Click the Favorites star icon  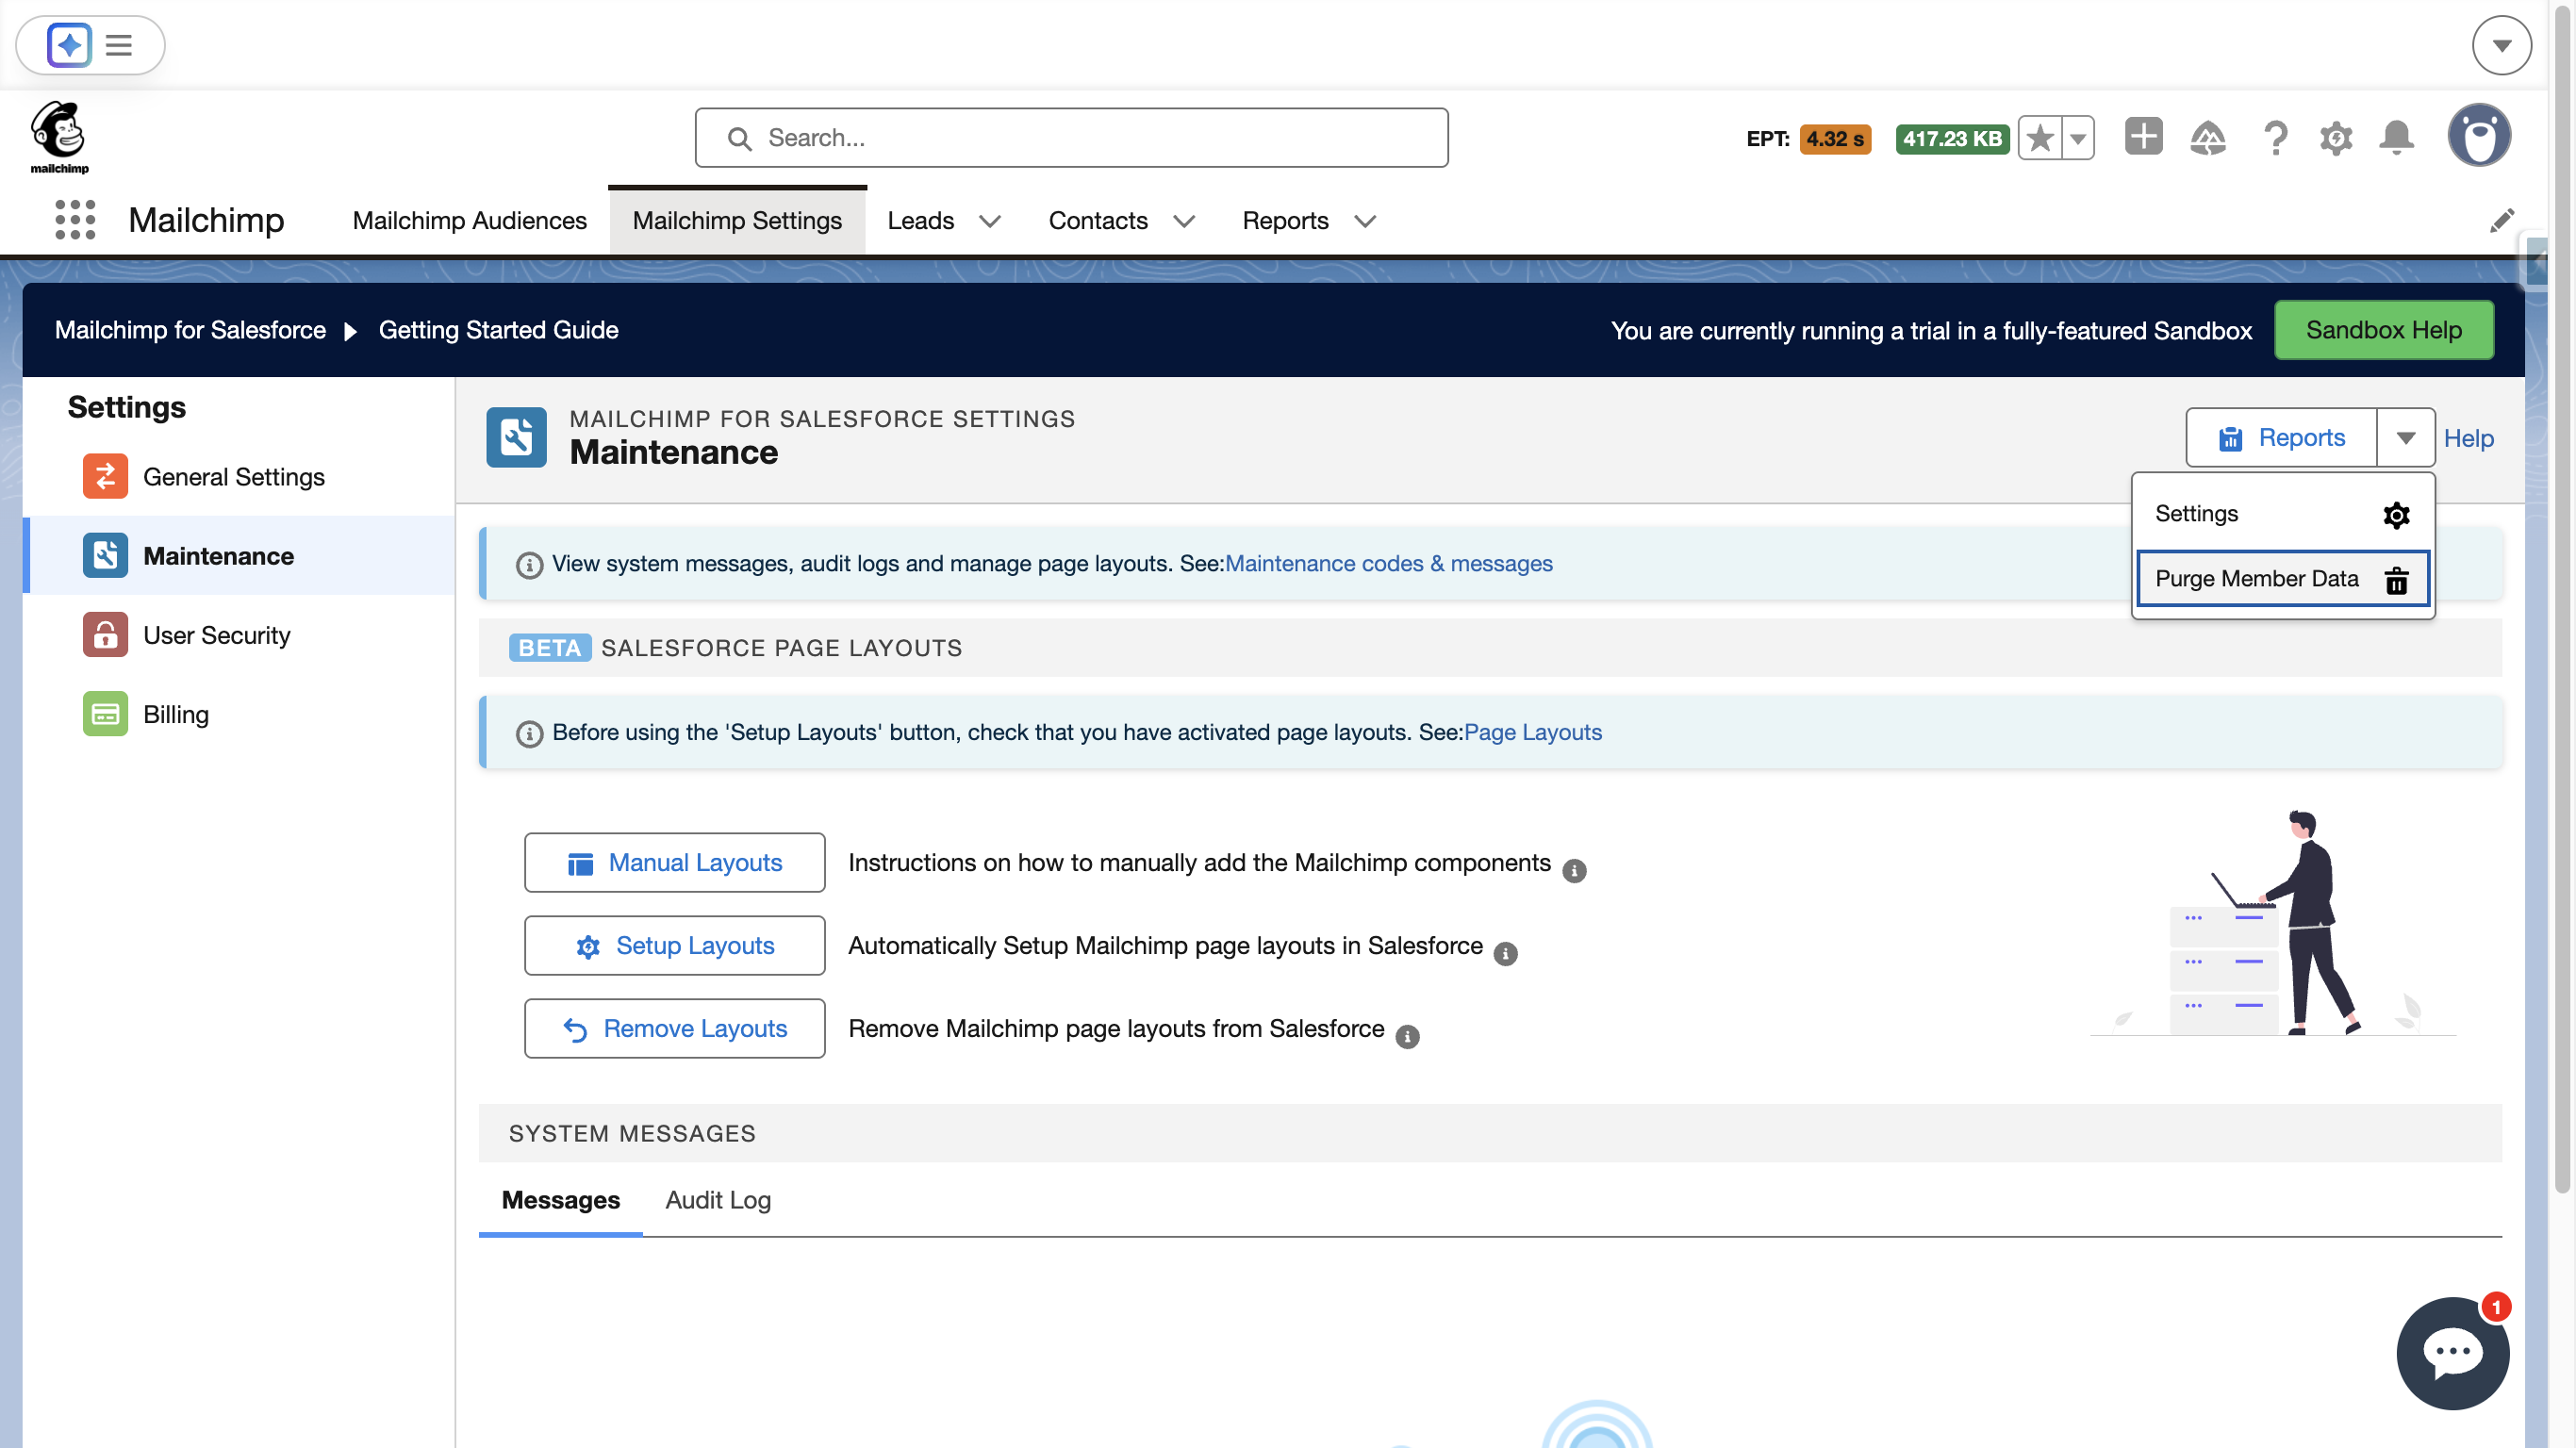(2040, 138)
